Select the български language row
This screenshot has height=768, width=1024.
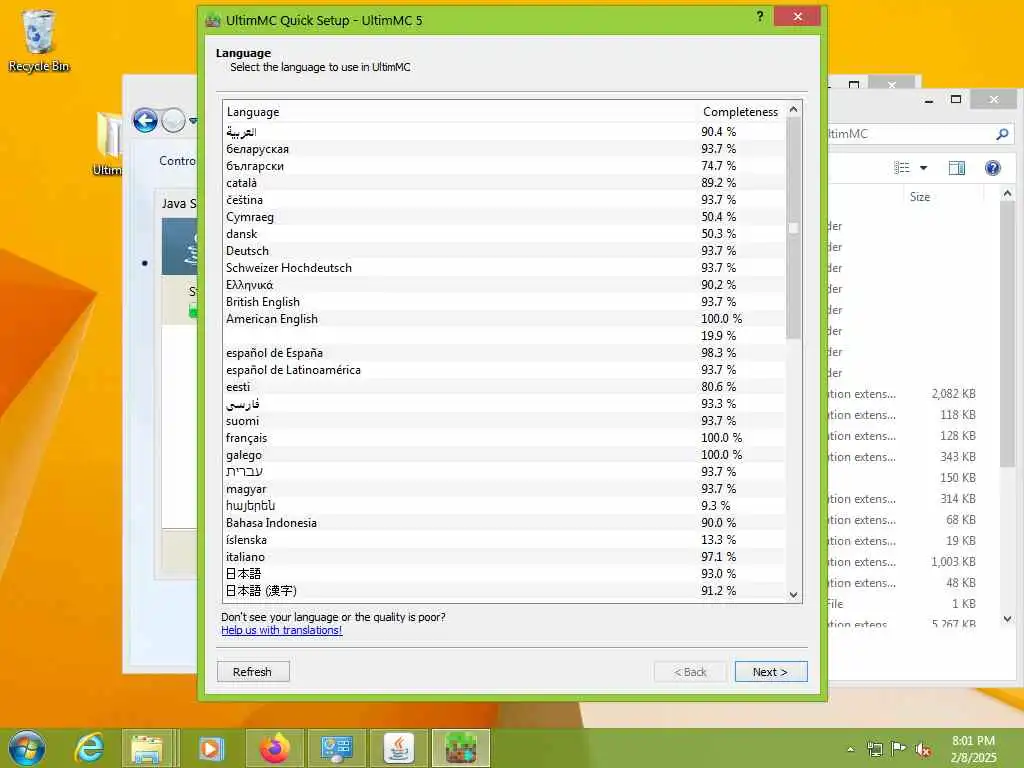click(x=504, y=166)
